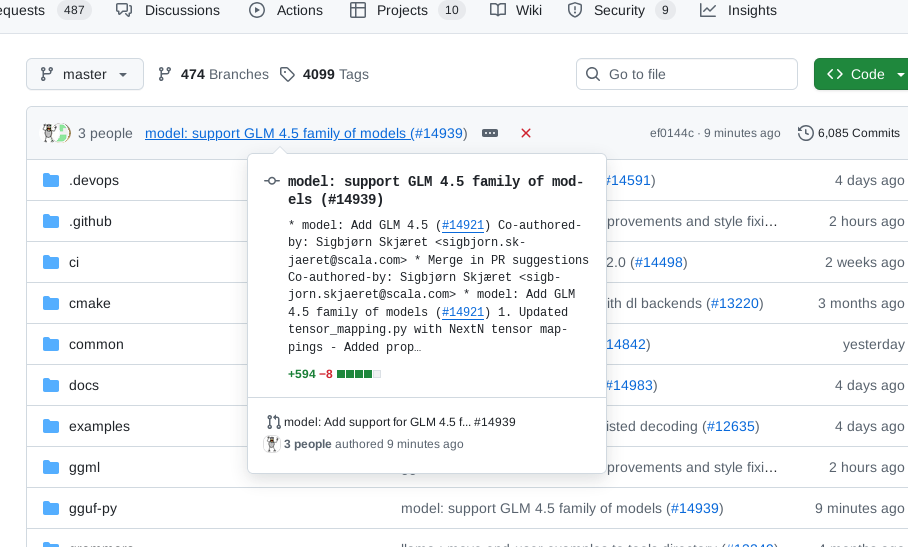Screen dimensions: 908x547
Task: Open #14983 link in docs row
Action: pyautogui.click(x=629, y=386)
